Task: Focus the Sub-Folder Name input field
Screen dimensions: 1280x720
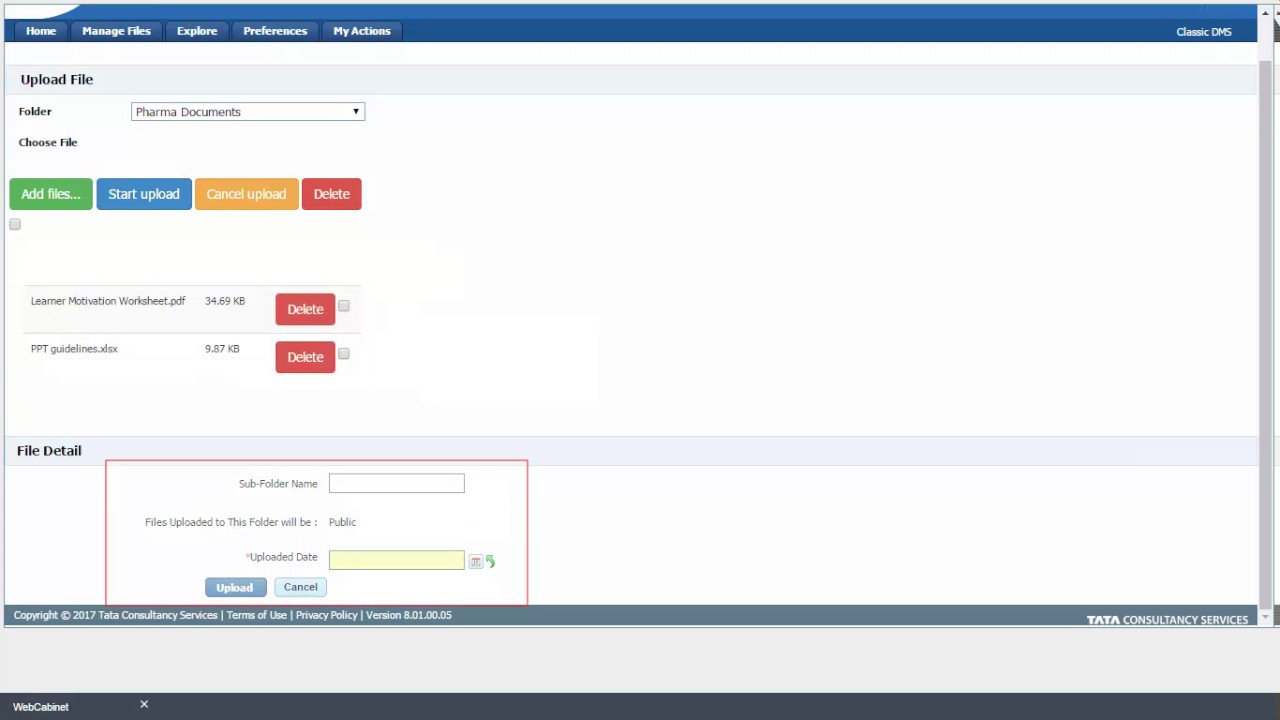Action: [397, 484]
